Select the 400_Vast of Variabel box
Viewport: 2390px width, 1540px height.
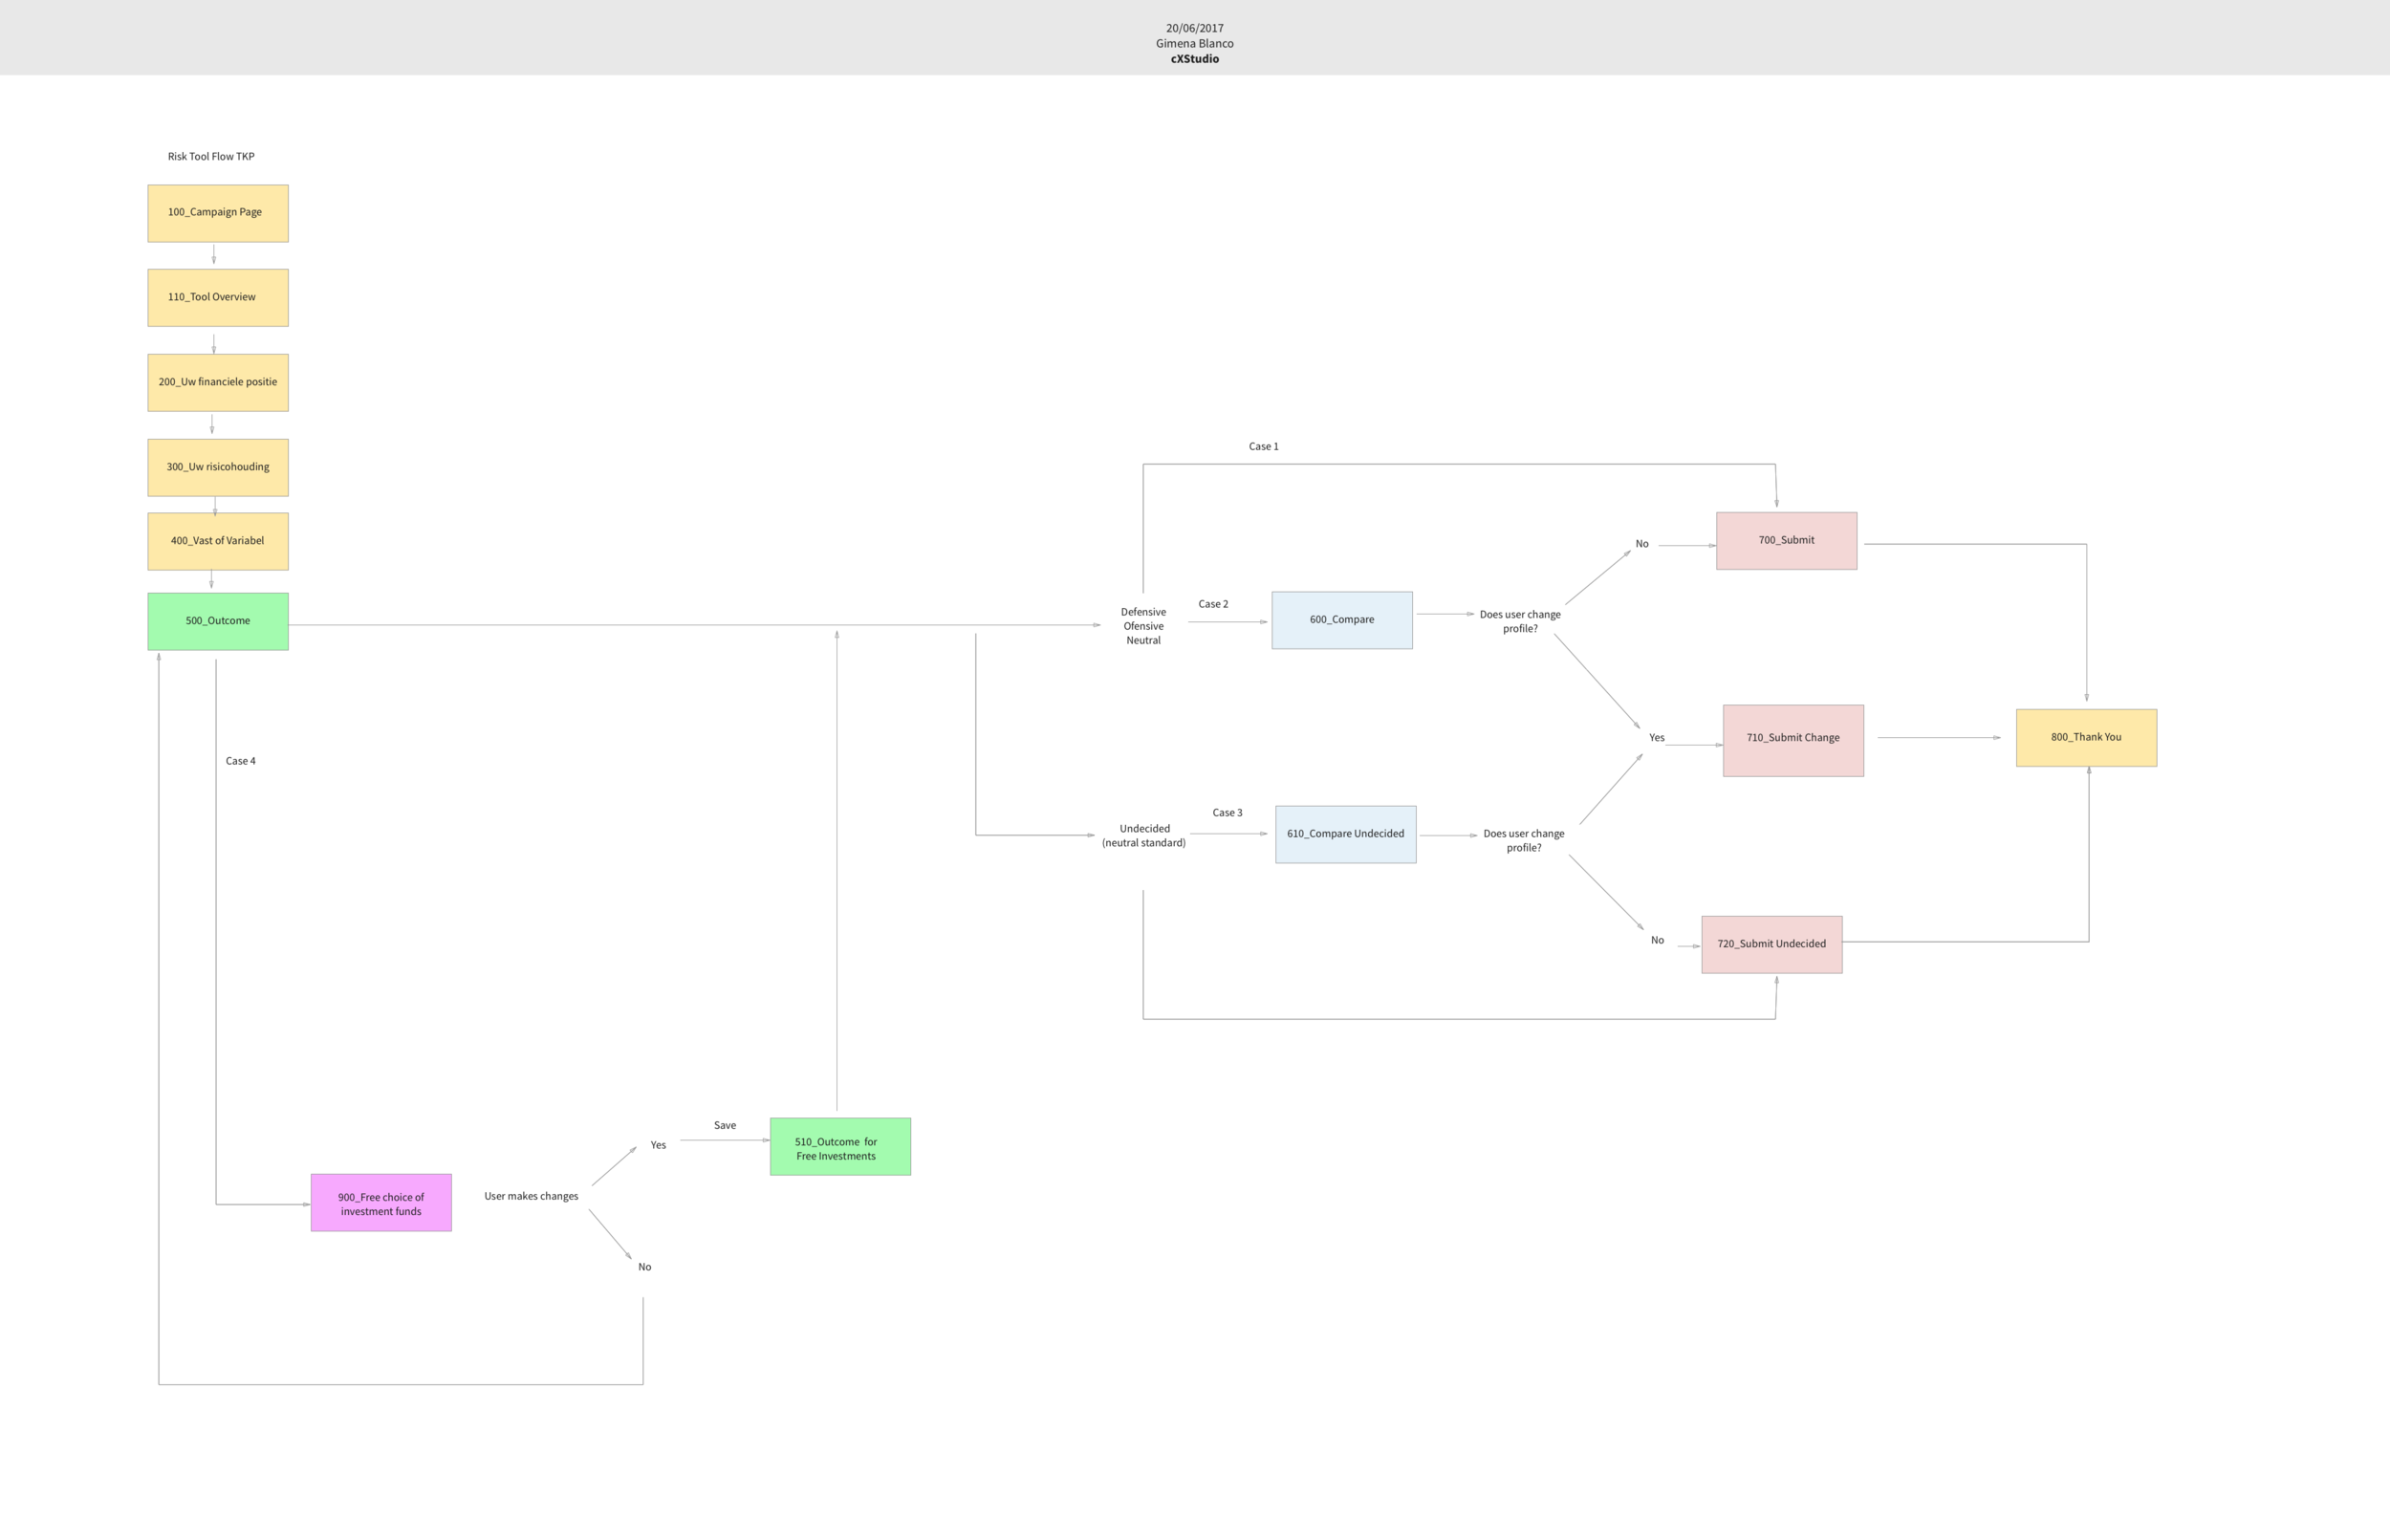coord(218,541)
